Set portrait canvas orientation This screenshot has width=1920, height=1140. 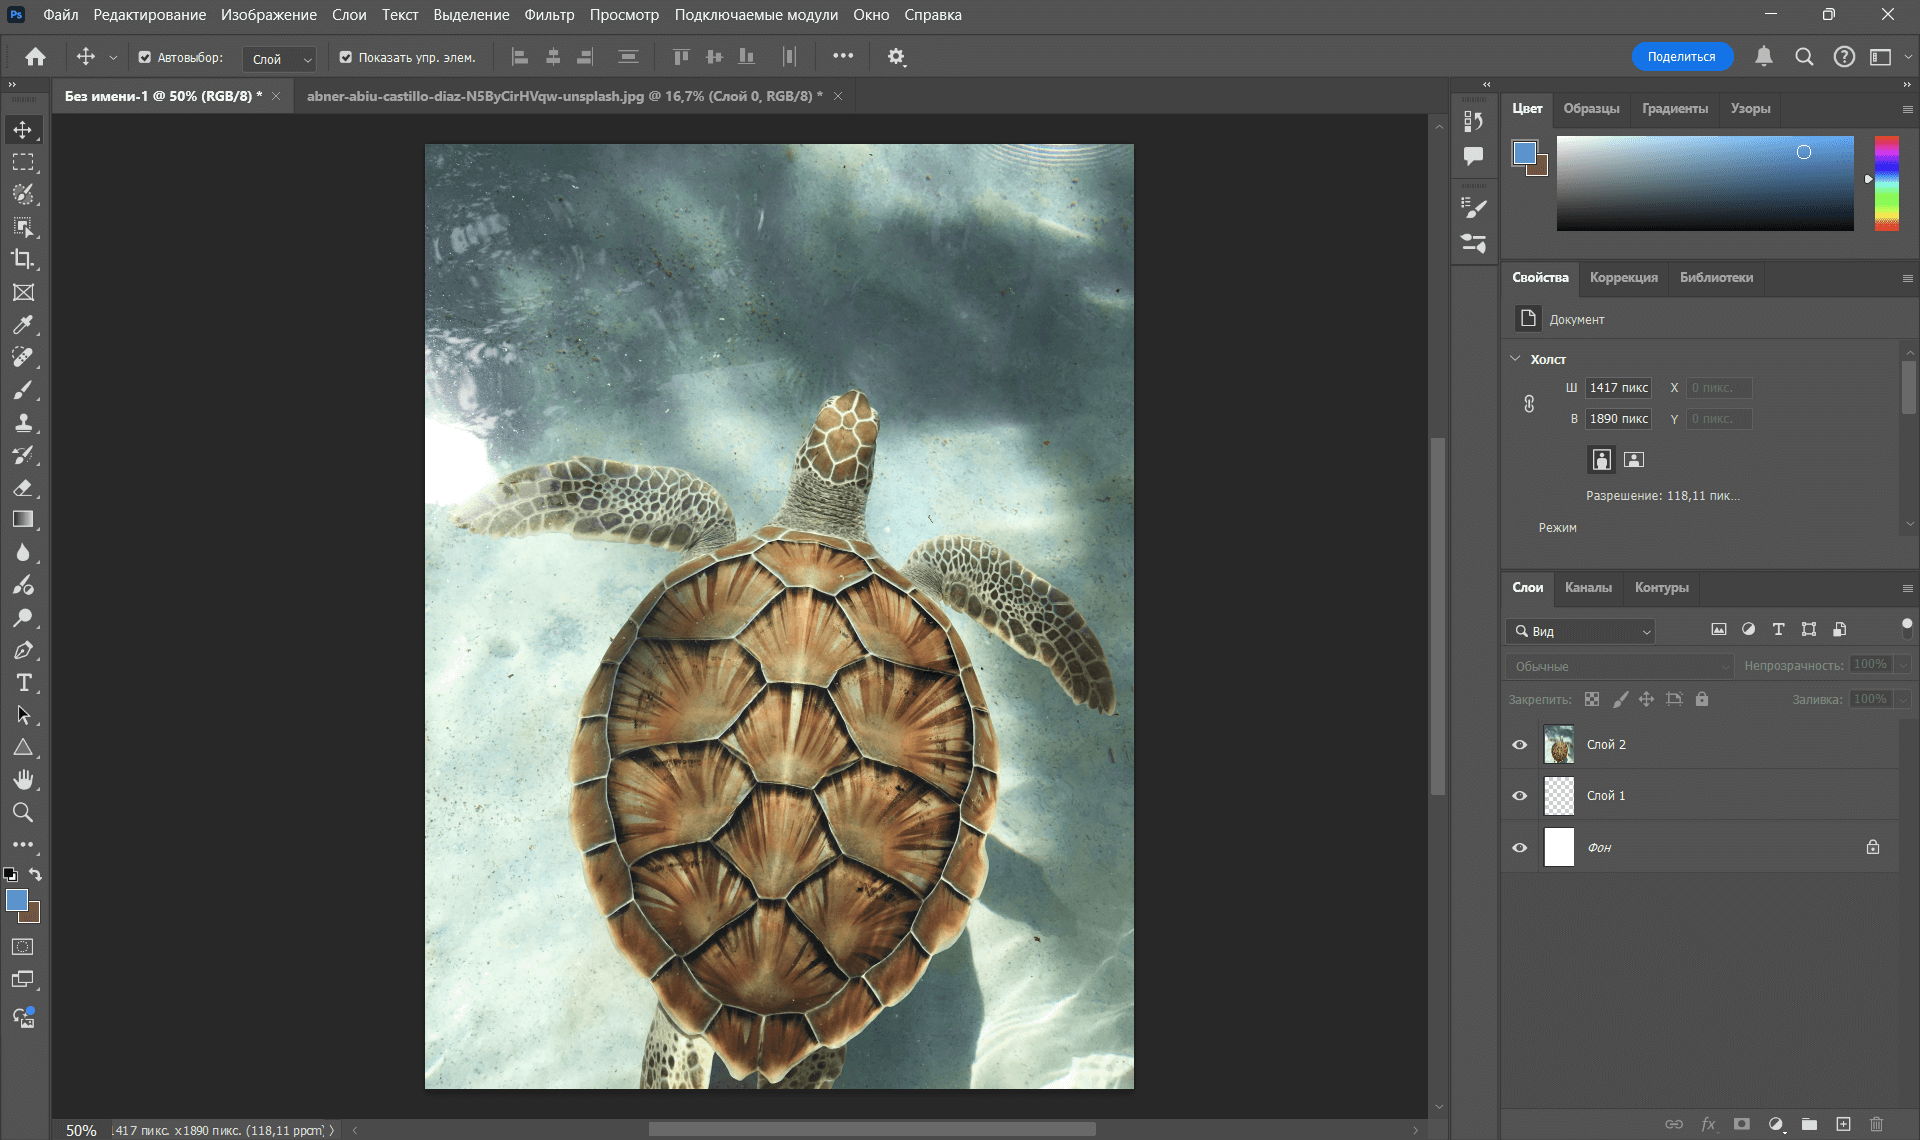point(1602,459)
